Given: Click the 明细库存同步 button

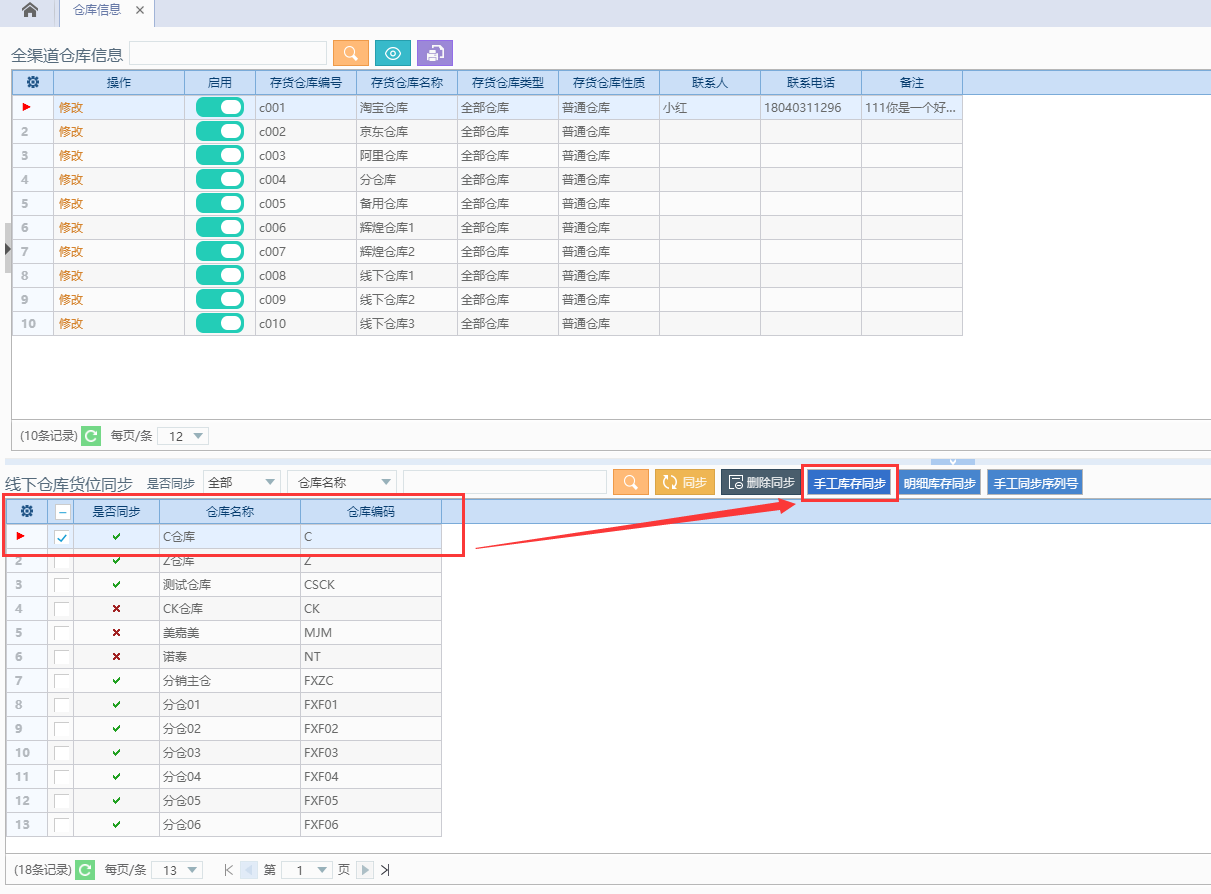Looking at the screenshot, I should coord(939,483).
